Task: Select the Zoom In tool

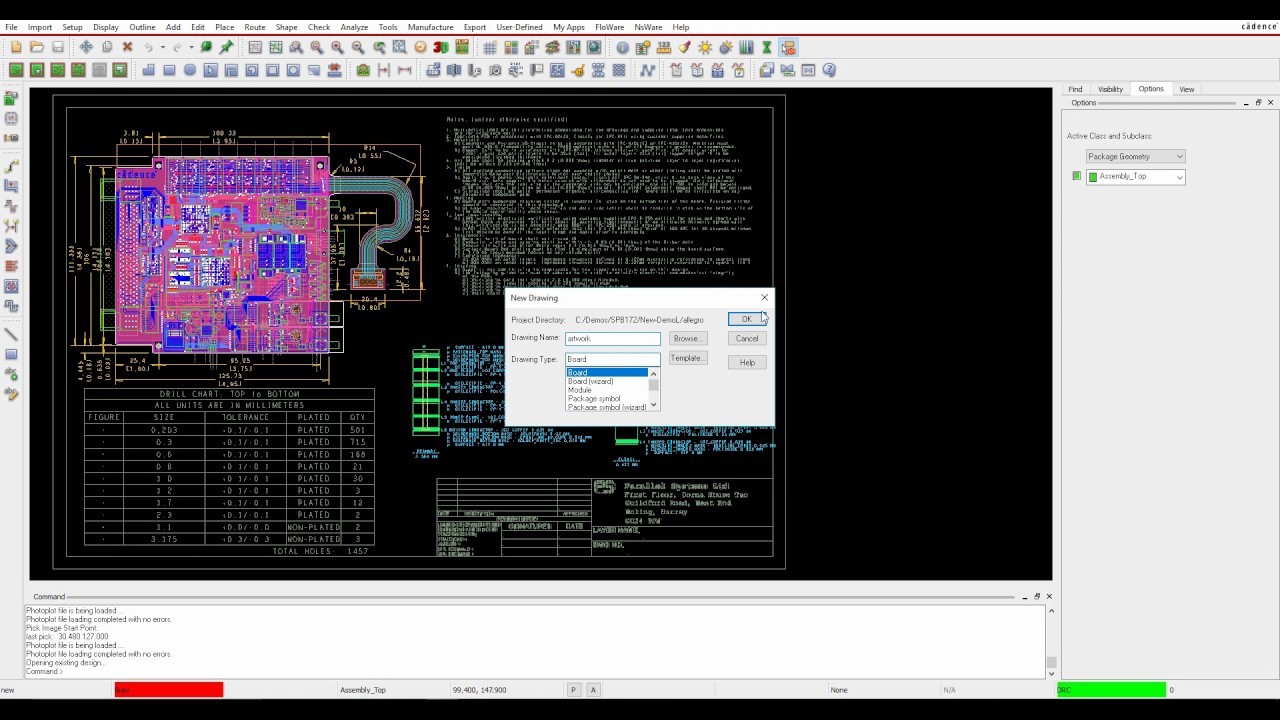Action: pos(337,47)
